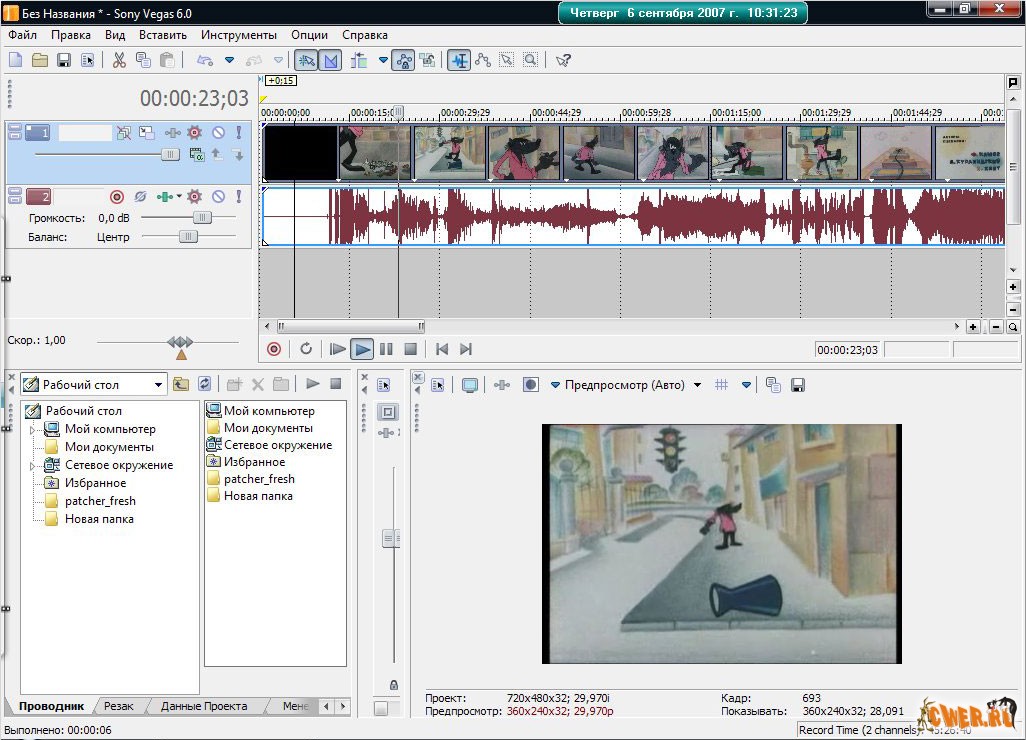This screenshot has height=740, width=1026.
Task: Arm audio track 2 for recording
Action: coord(117,197)
